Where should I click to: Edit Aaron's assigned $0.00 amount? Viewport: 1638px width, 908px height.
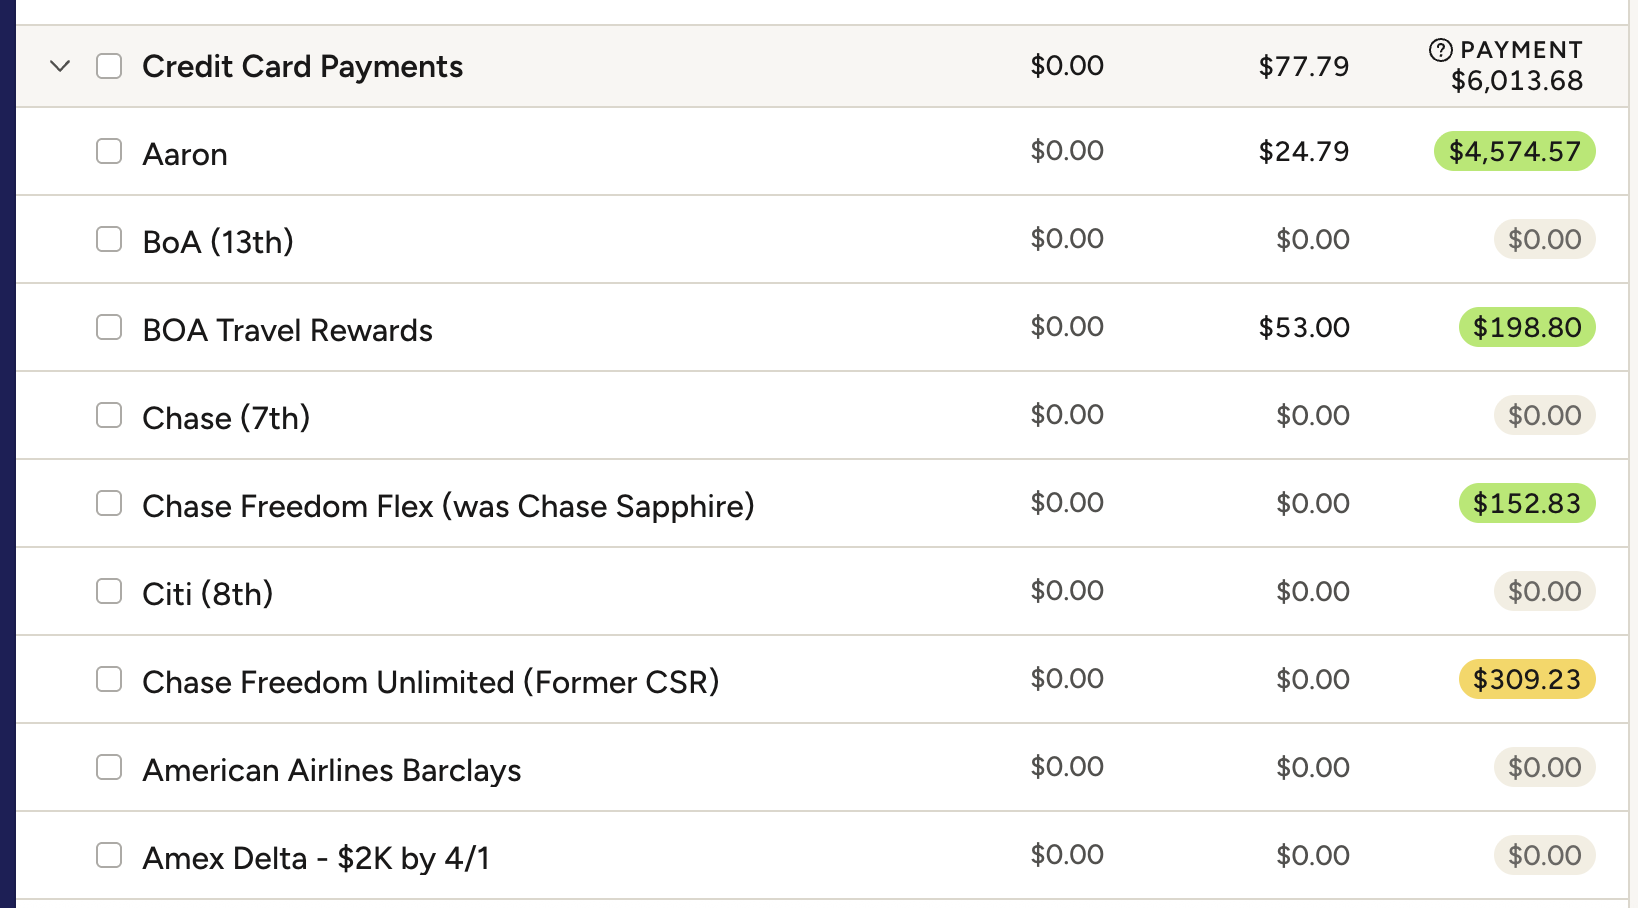(1067, 152)
